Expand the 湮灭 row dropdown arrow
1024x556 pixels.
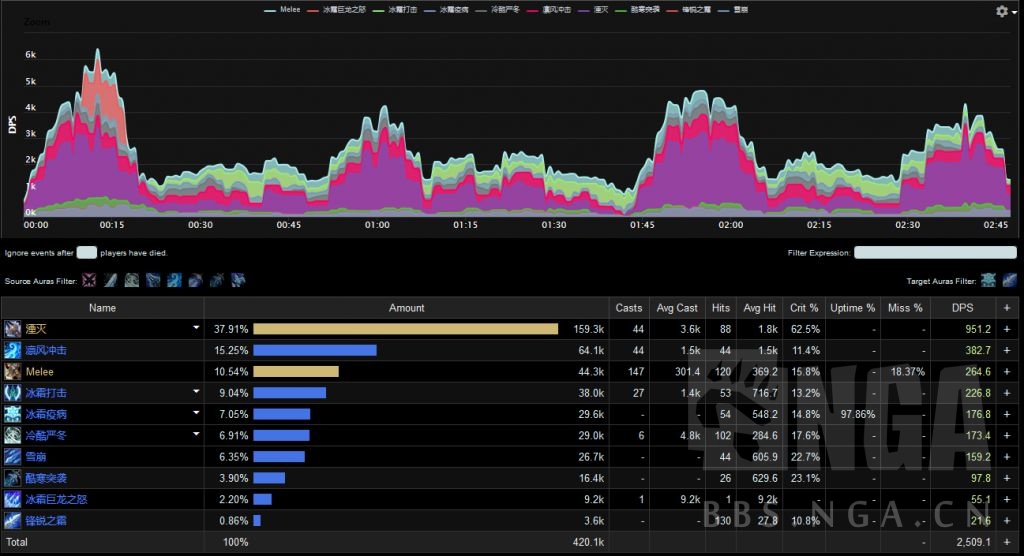click(196, 329)
